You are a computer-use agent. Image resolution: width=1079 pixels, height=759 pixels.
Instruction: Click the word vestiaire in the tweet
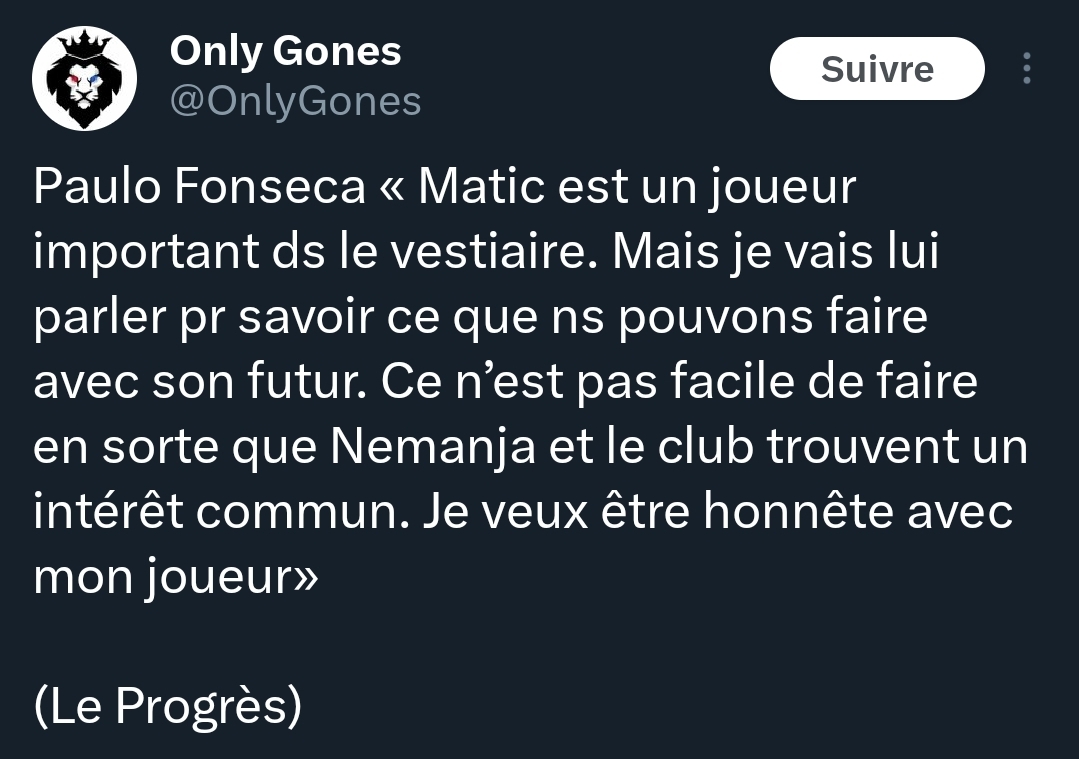pos(489,251)
